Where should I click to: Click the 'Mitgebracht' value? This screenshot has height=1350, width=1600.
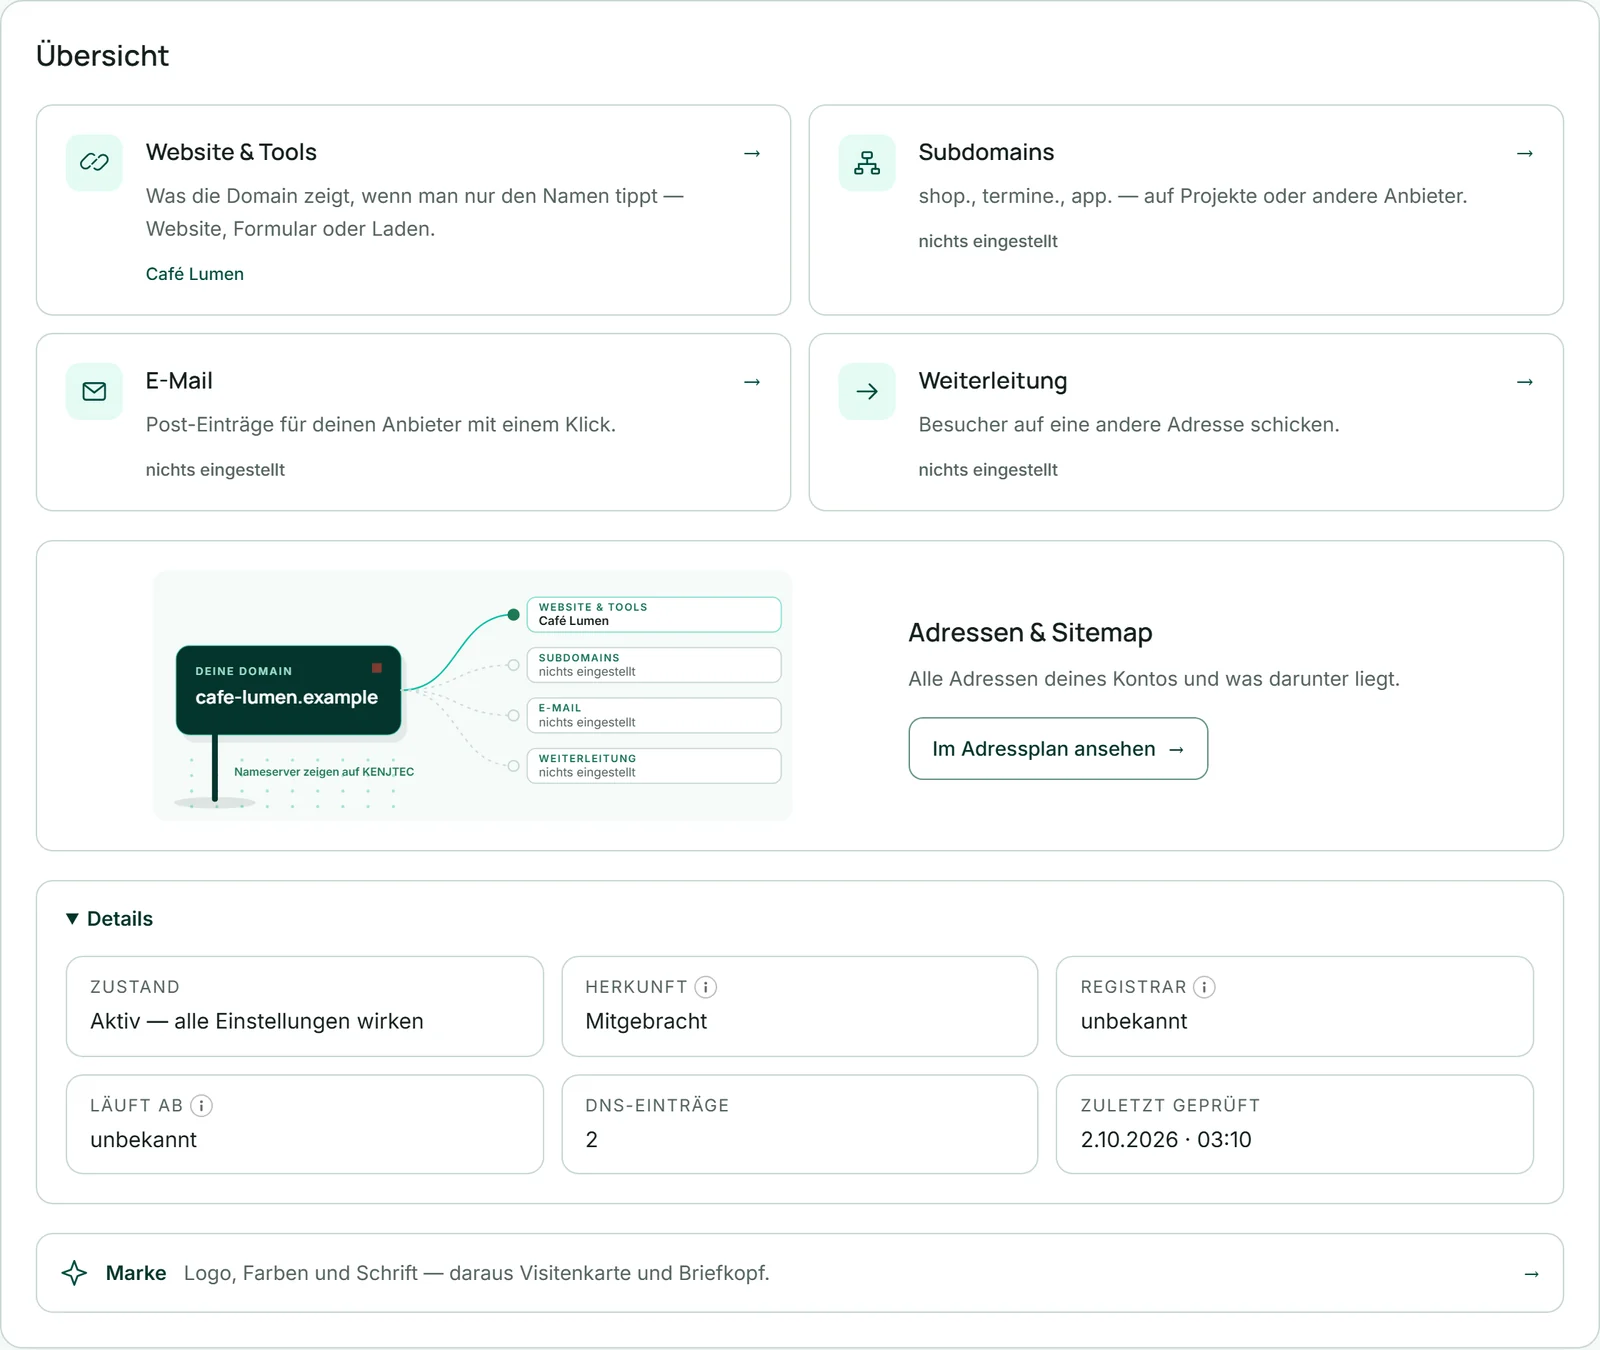tap(646, 1021)
